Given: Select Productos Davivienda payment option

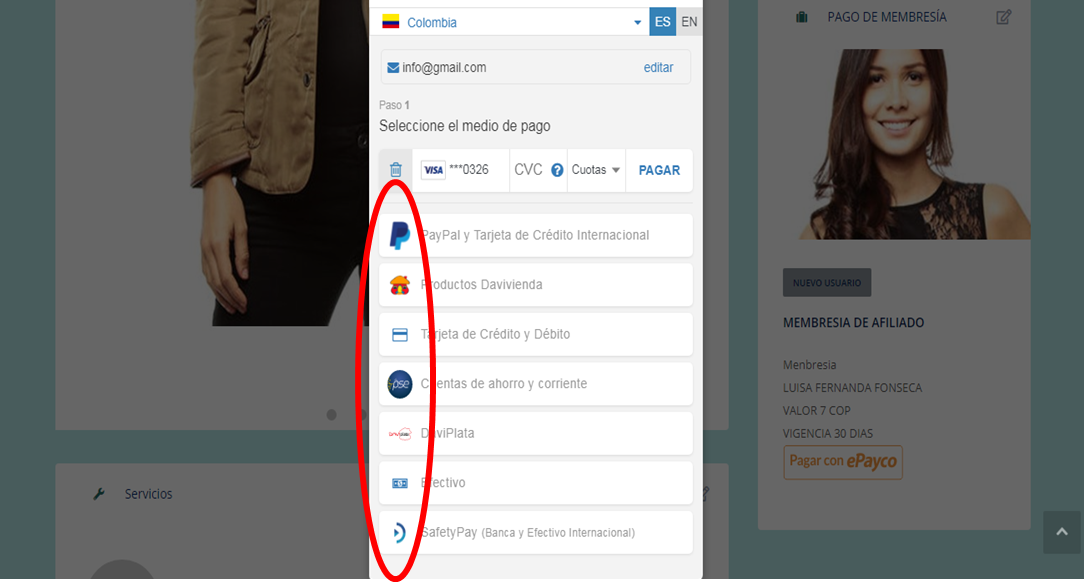Looking at the screenshot, I should click(536, 285).
